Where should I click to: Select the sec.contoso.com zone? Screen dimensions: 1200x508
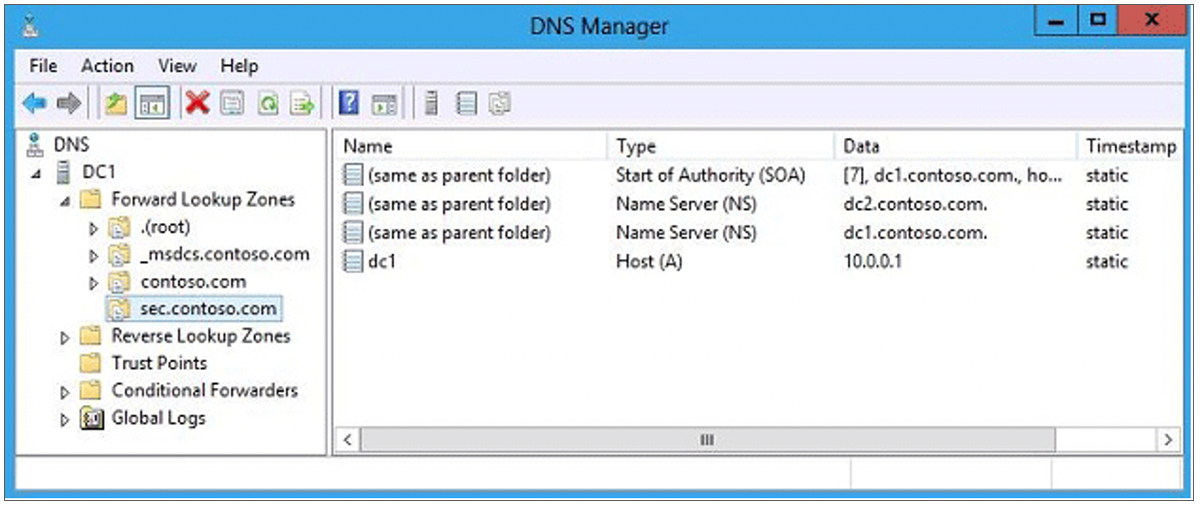pos(208,309)
